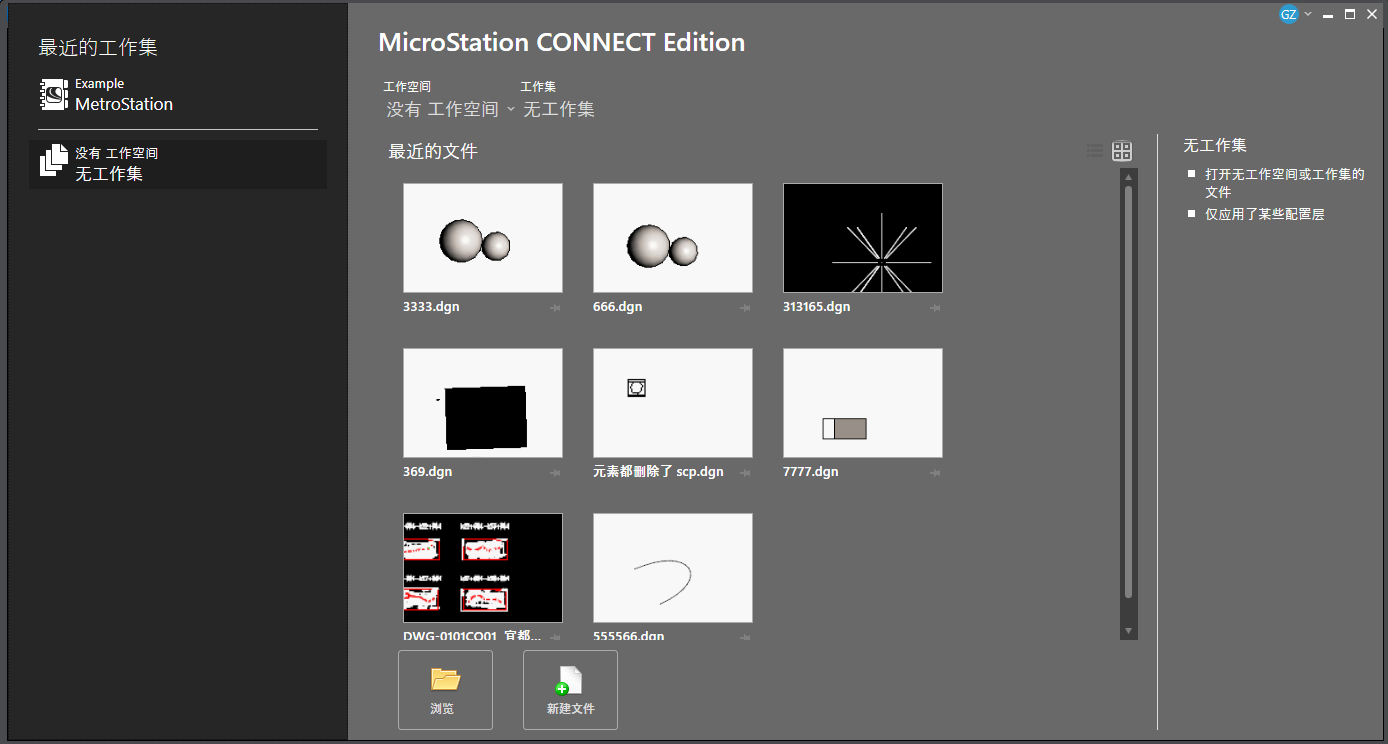The width and height of the screenshot is (1388, 744).
Task: Click the 无工作集 heading in the right panel
Action: (x=1215, y=145)
